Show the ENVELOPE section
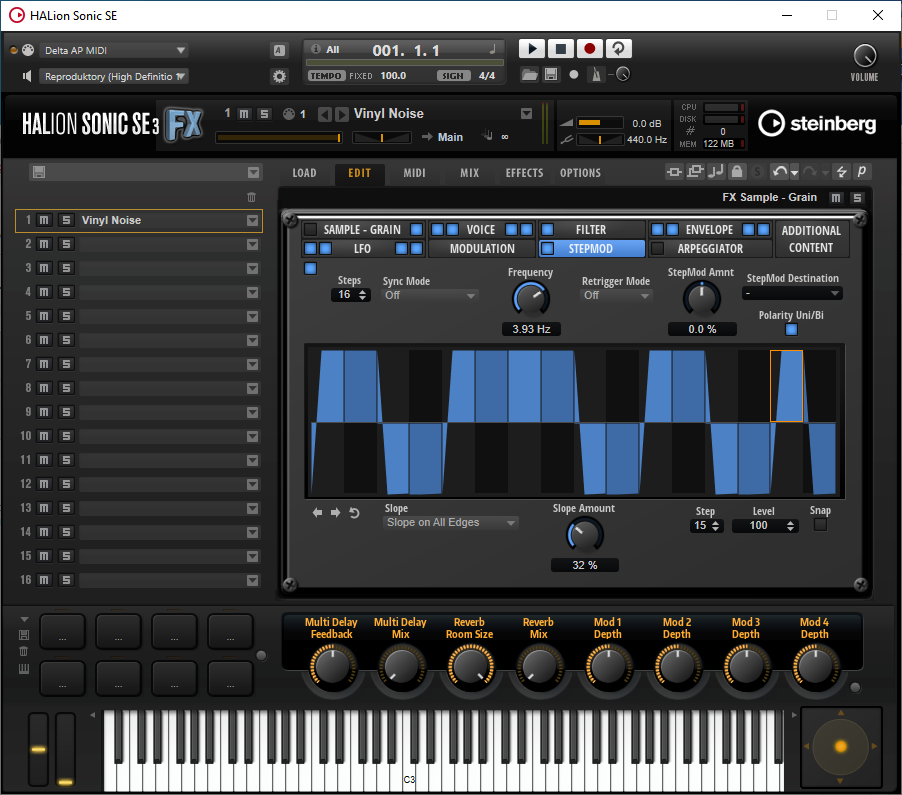Screen dimensions: 902x795 [709, 230]
